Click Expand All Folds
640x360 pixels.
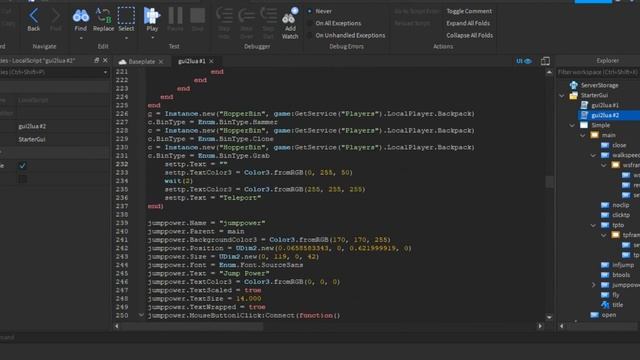468,23
